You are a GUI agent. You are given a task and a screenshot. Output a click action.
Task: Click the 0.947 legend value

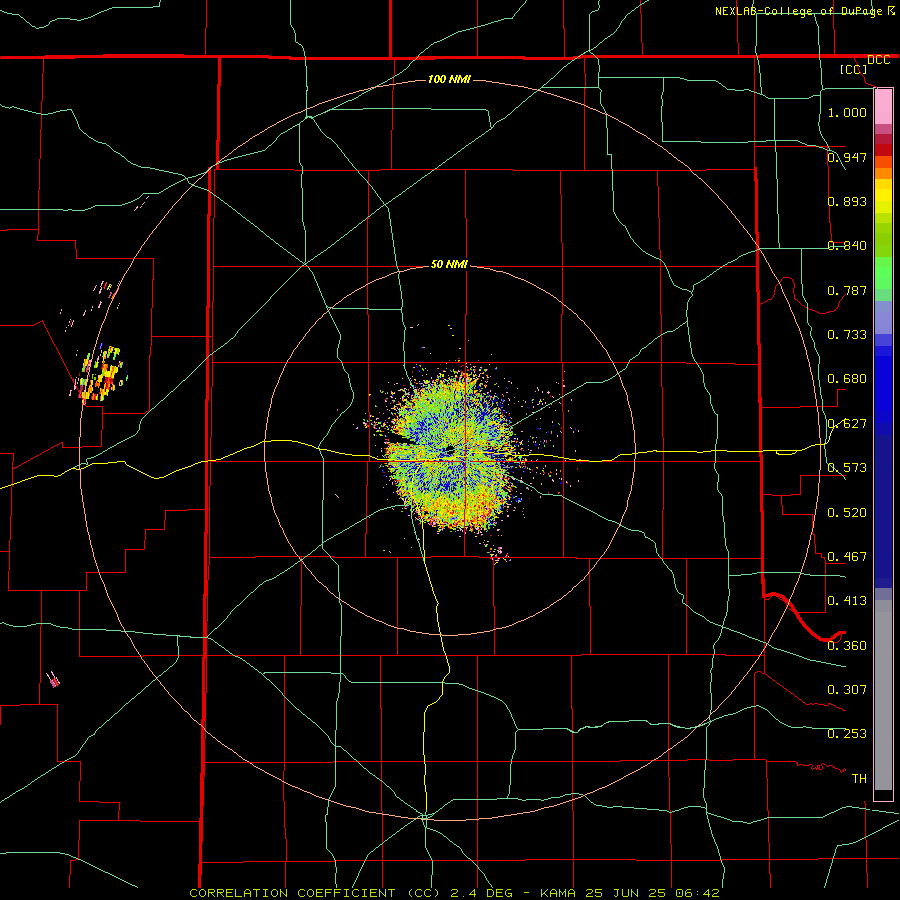click(x=847, y=157)
